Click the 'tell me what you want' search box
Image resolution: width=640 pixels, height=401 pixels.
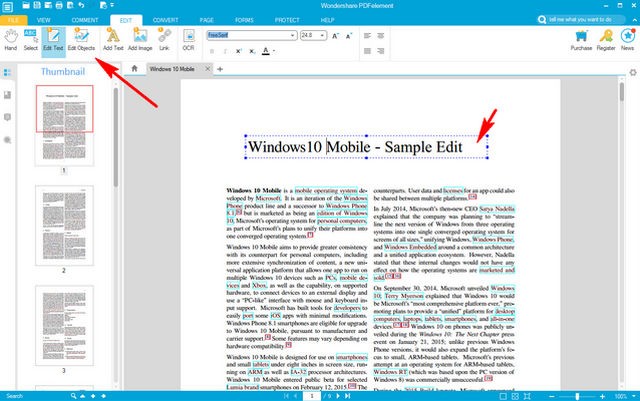pyautogui.click(x=581, y=19)
